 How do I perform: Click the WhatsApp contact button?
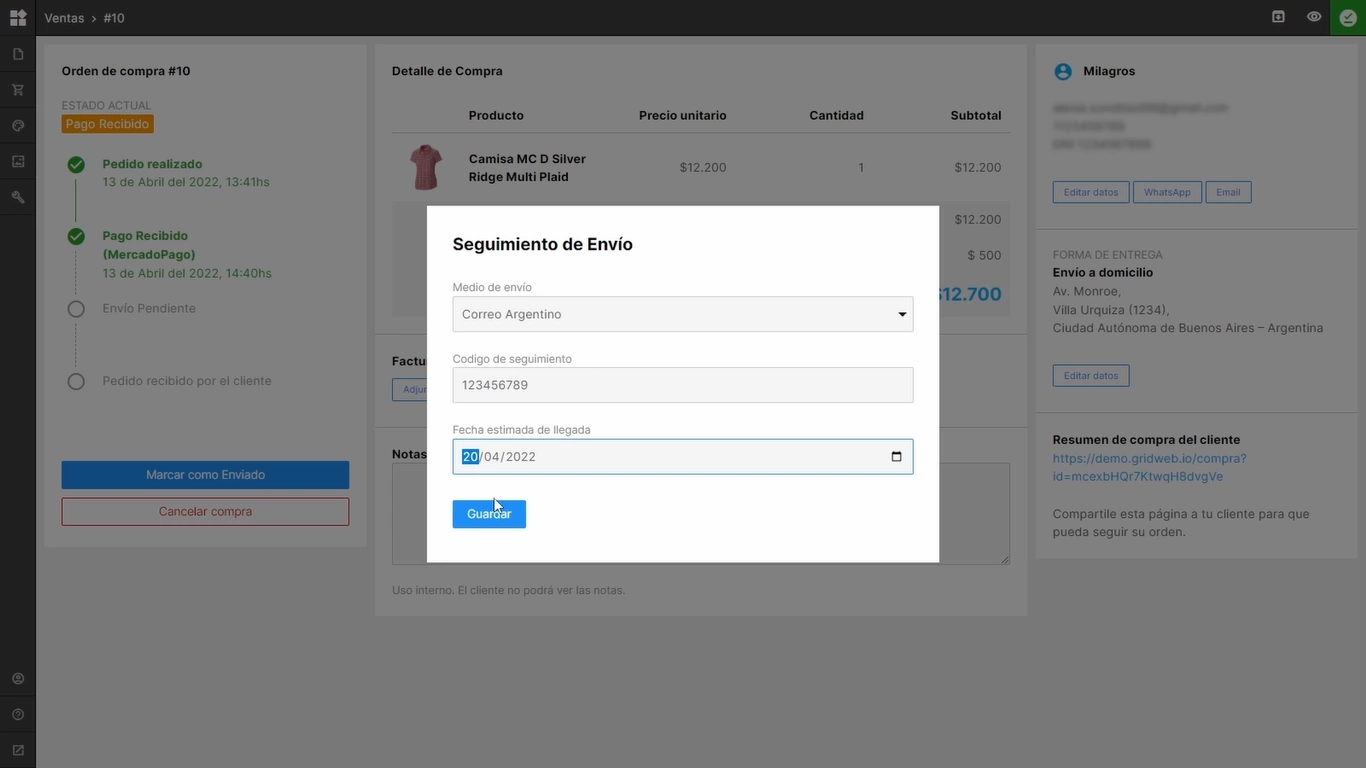point(1167,192)
